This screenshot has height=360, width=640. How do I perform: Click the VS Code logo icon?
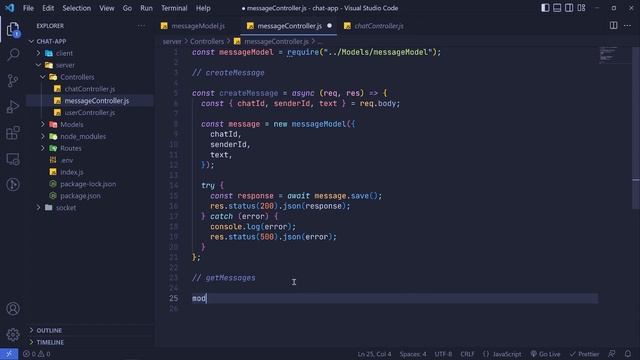click(x=9, y=8)
